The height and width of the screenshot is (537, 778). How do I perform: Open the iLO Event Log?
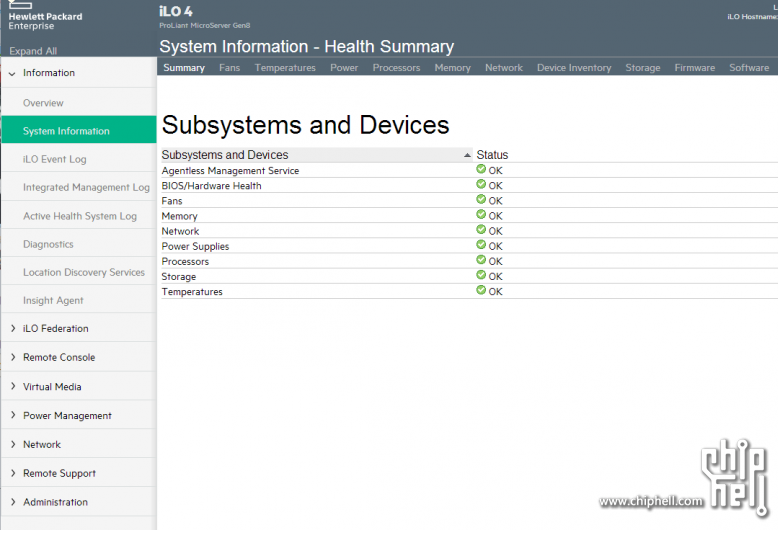click(55, 159)
